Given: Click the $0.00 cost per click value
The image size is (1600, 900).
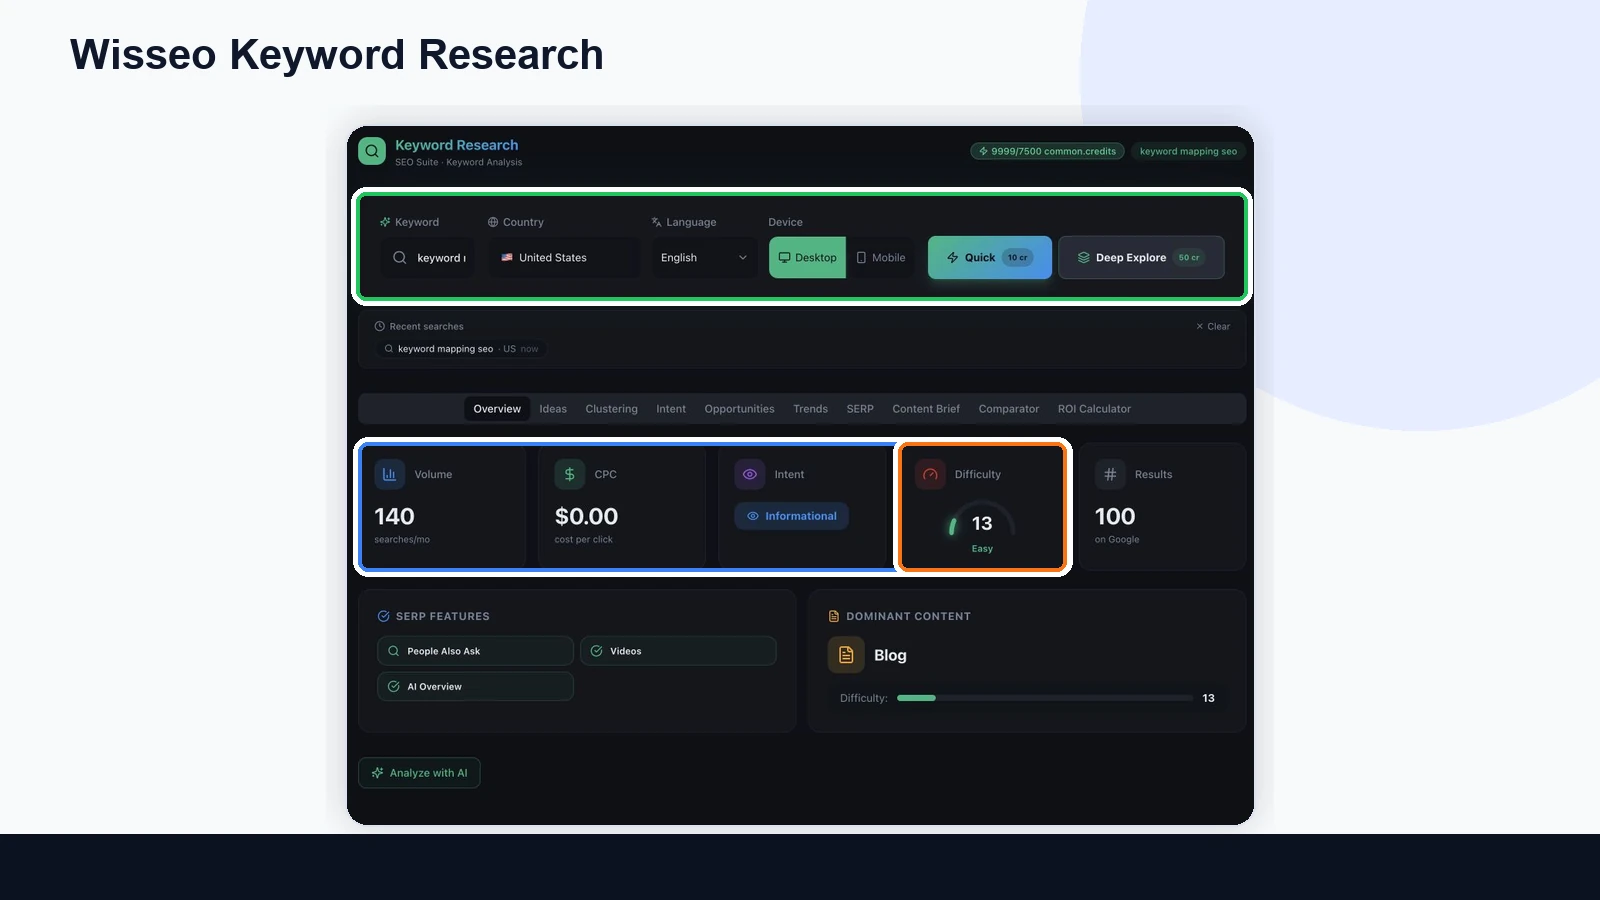Looking at the screenshot, I should [586, 516].
